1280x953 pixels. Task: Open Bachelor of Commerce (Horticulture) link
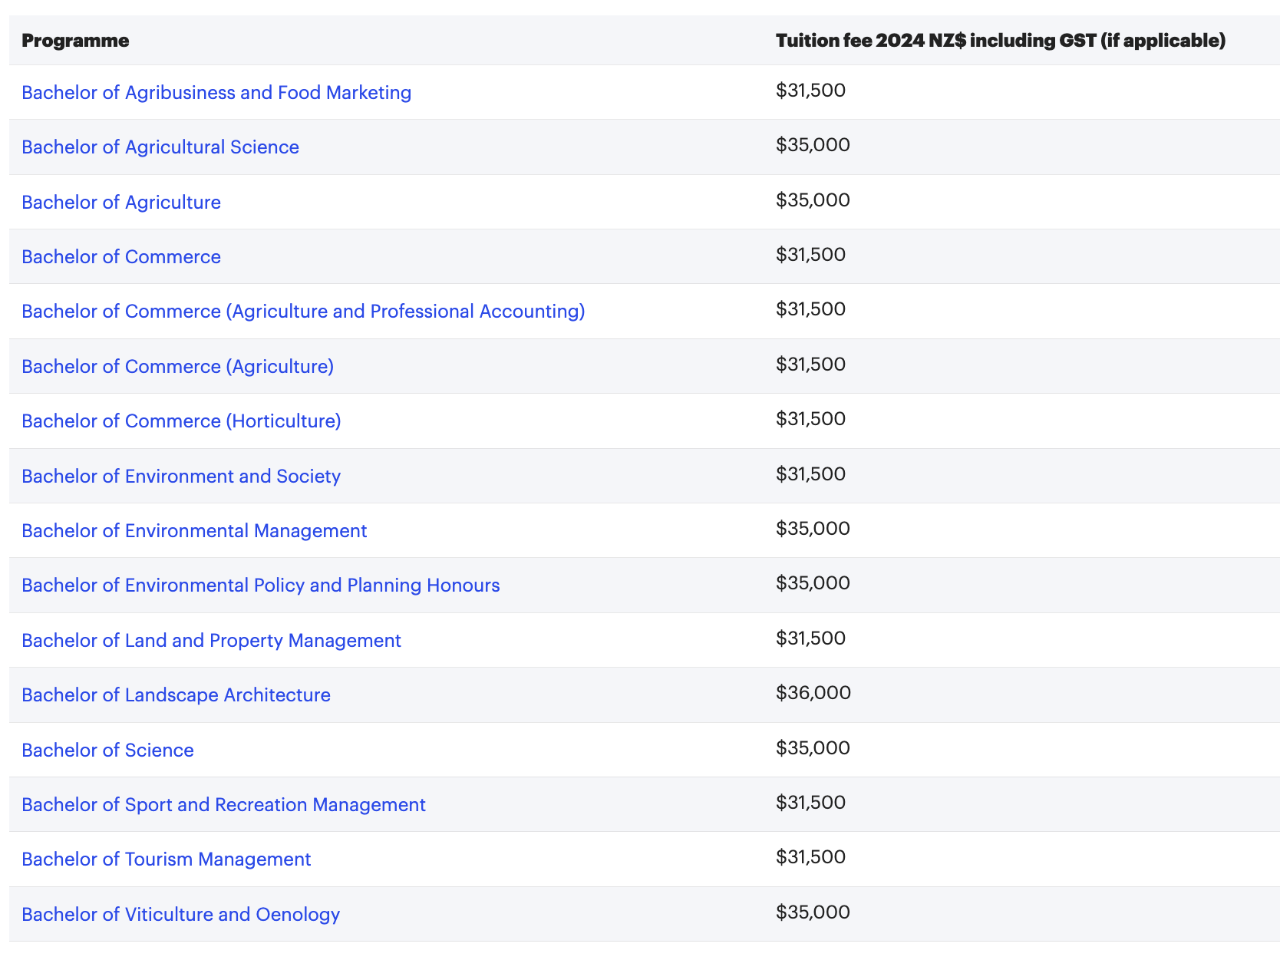coord(181,421)
